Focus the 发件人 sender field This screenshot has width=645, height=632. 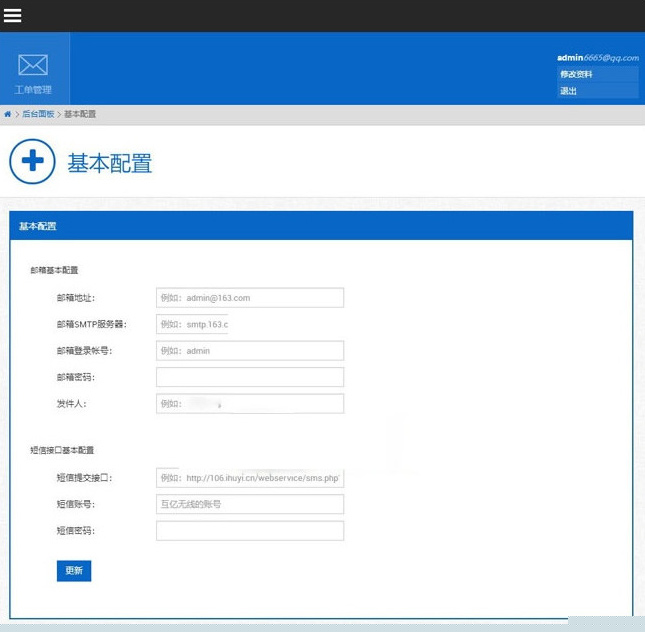point(249,404)
